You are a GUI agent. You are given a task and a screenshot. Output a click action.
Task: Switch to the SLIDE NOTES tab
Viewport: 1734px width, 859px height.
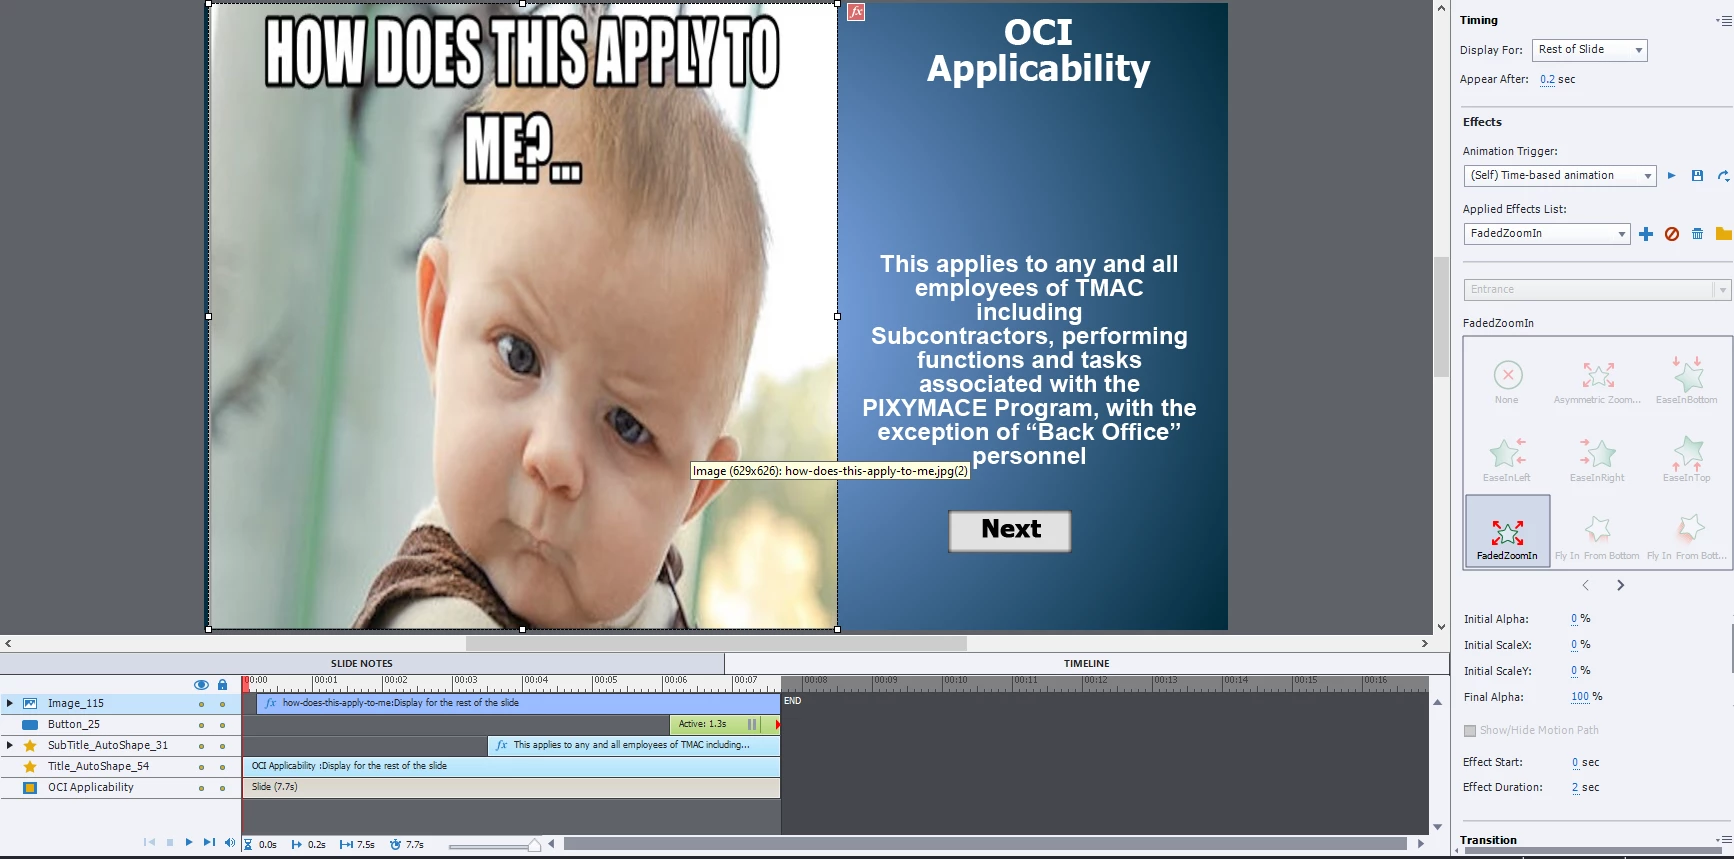(x=362, y=664)
